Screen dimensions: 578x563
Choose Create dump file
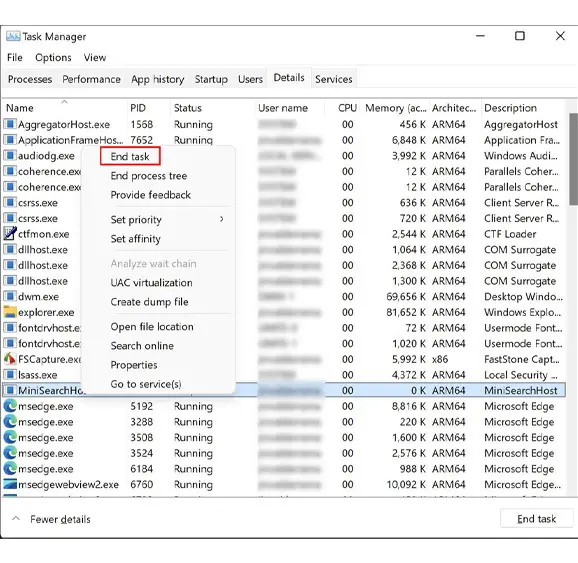pos(149,302)
